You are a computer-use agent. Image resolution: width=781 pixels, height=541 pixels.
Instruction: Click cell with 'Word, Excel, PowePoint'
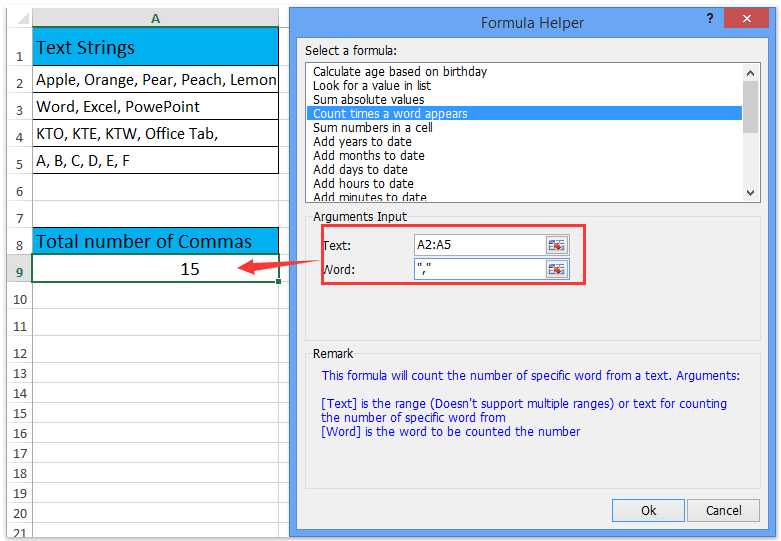pyautogui.click(x=155, y=107)
